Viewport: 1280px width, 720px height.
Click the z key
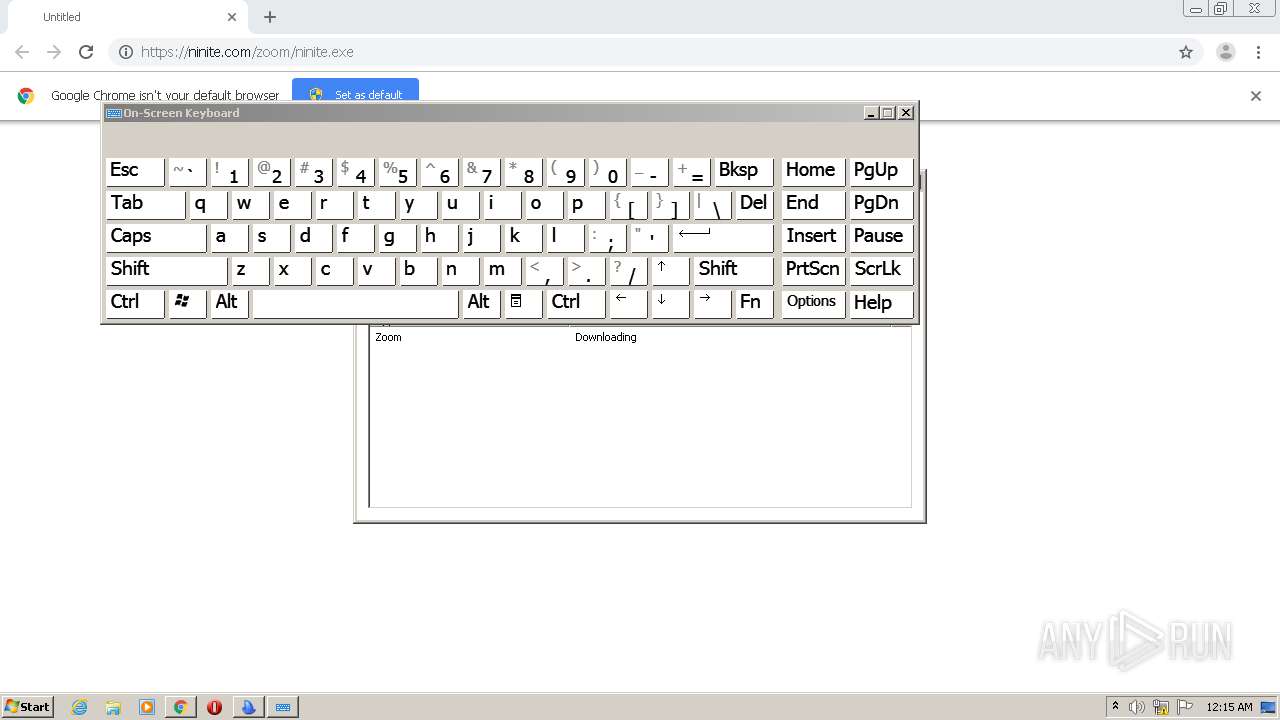[x=250, y=270]
